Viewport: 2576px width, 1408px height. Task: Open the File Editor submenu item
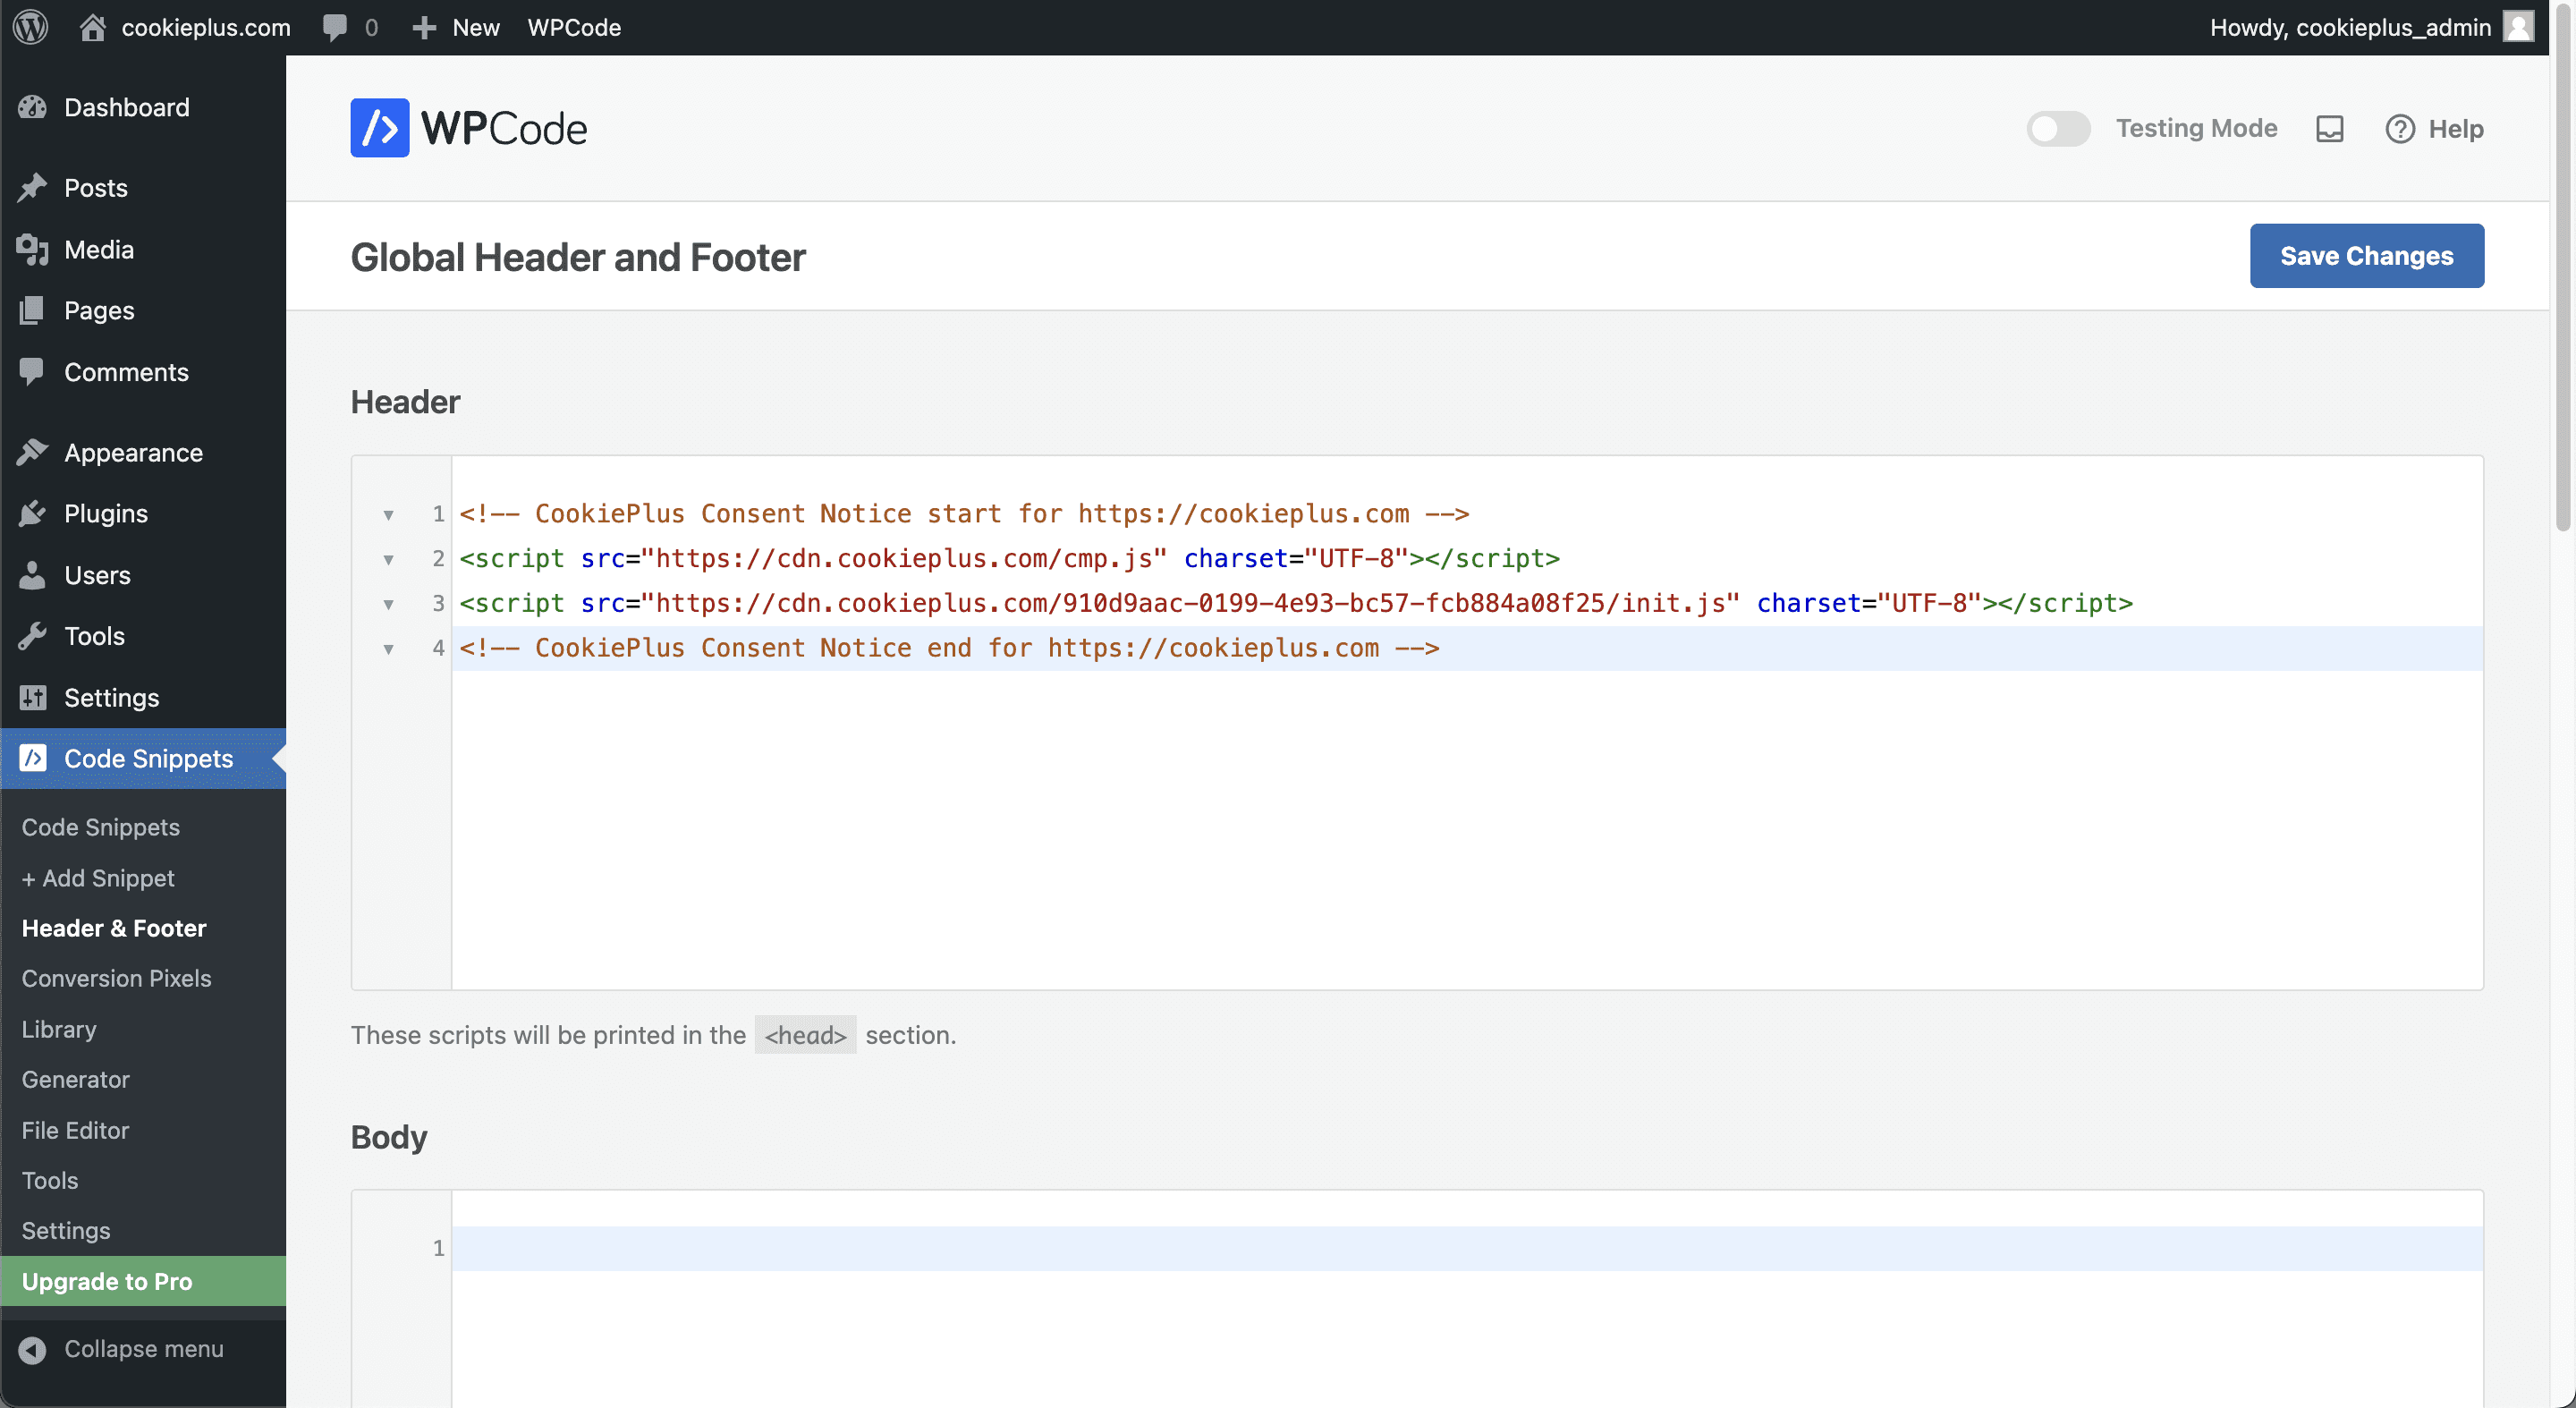point(76,1129)
